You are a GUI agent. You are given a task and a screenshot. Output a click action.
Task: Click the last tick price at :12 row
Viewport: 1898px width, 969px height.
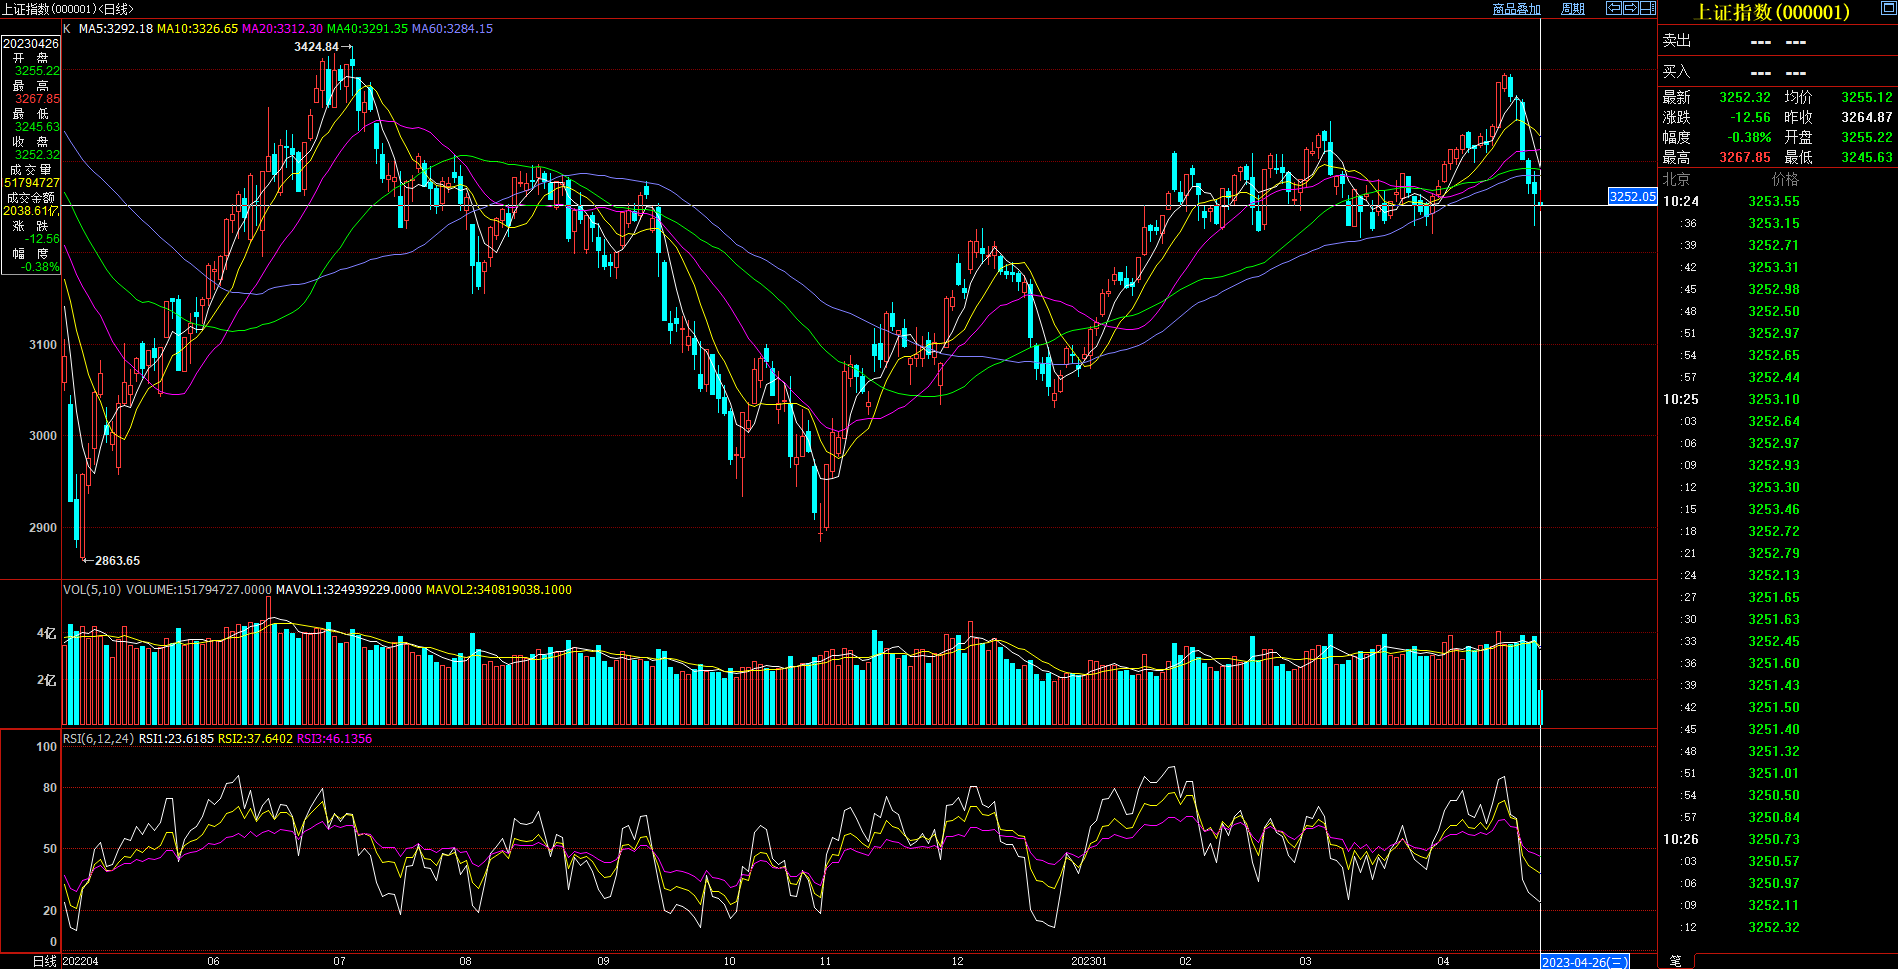[x=1774, y=927]
